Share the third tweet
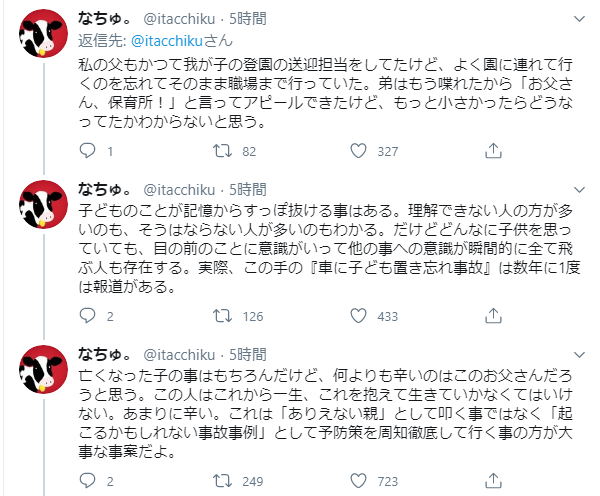This screenshot has height=496, width=600. 493,481
